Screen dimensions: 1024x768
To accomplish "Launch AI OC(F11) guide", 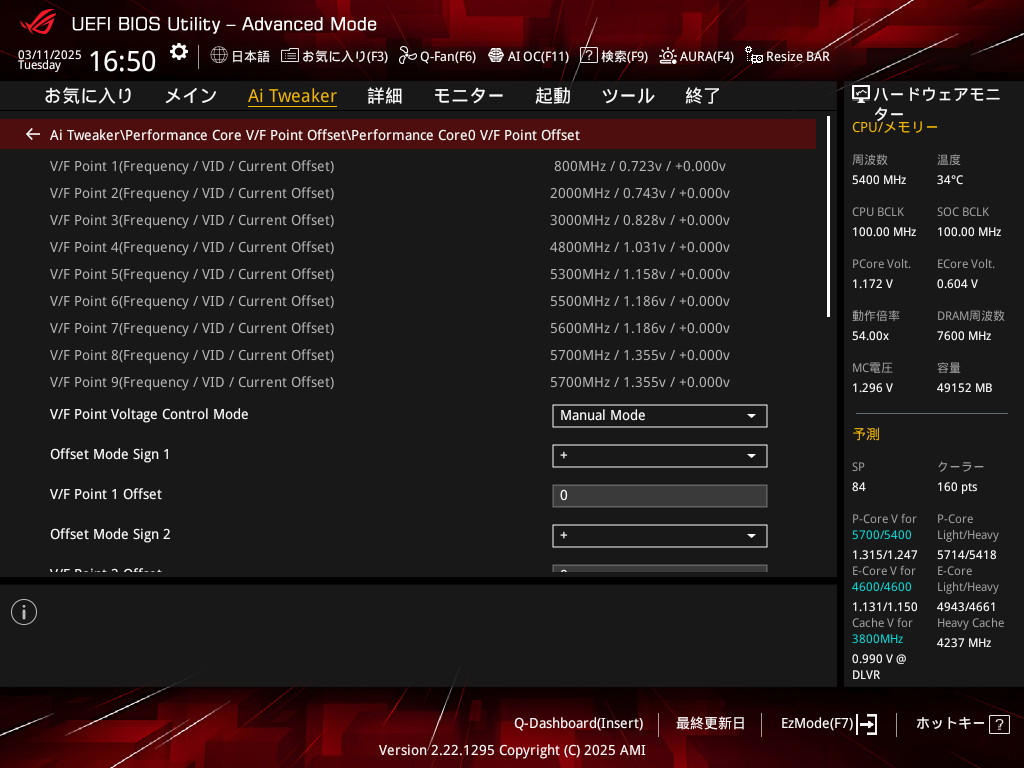I will pyautogui.click(x=528, y=56).
